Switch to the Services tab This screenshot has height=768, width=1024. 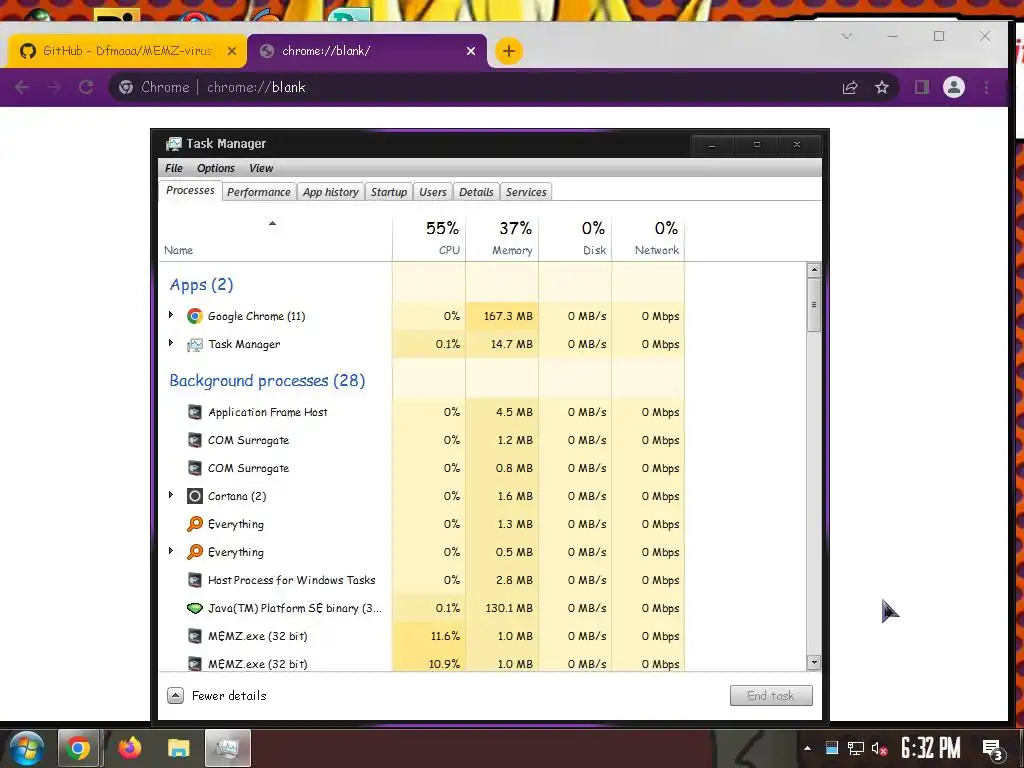526,192
